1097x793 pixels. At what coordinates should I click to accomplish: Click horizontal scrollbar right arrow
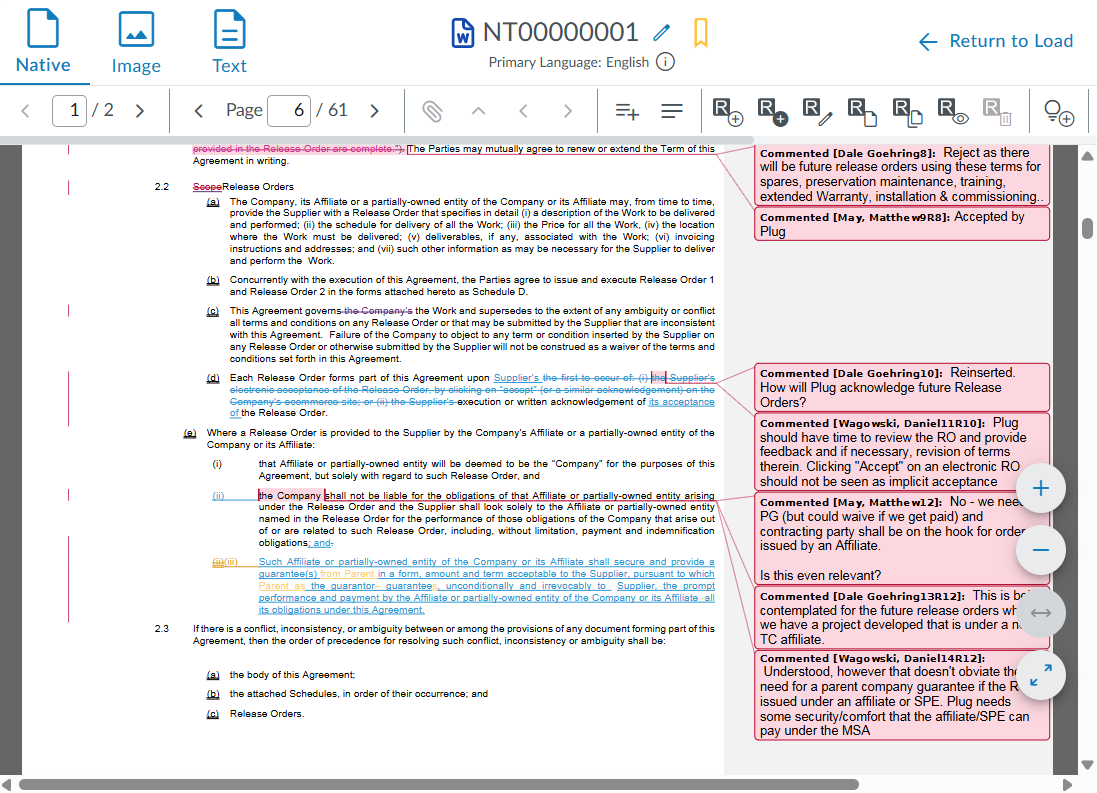click(x=1067, y=785)
